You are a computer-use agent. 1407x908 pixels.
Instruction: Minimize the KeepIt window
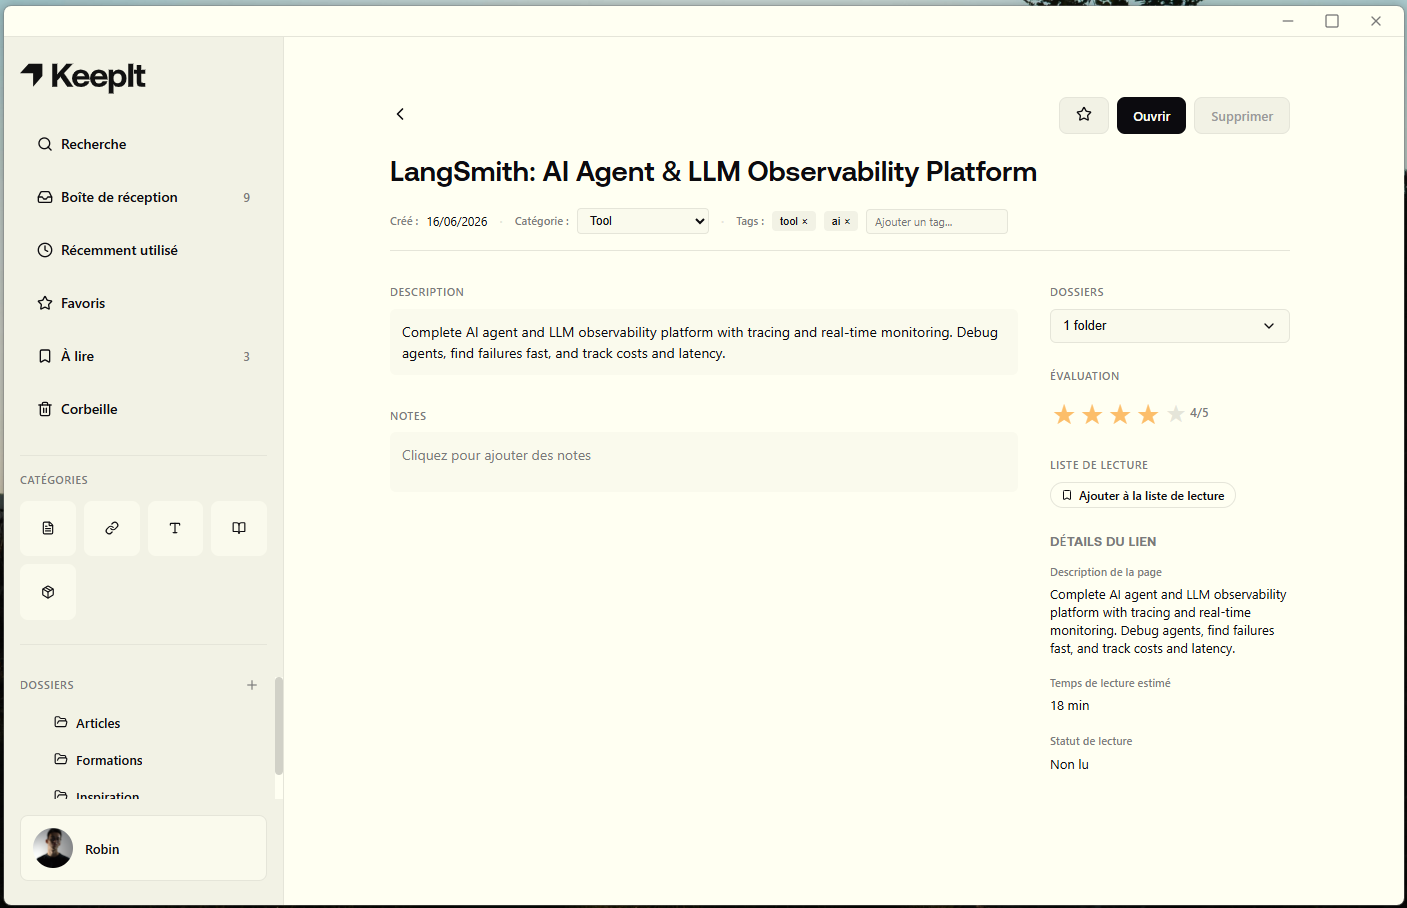pyautogui.click(x=1288, y=21)
